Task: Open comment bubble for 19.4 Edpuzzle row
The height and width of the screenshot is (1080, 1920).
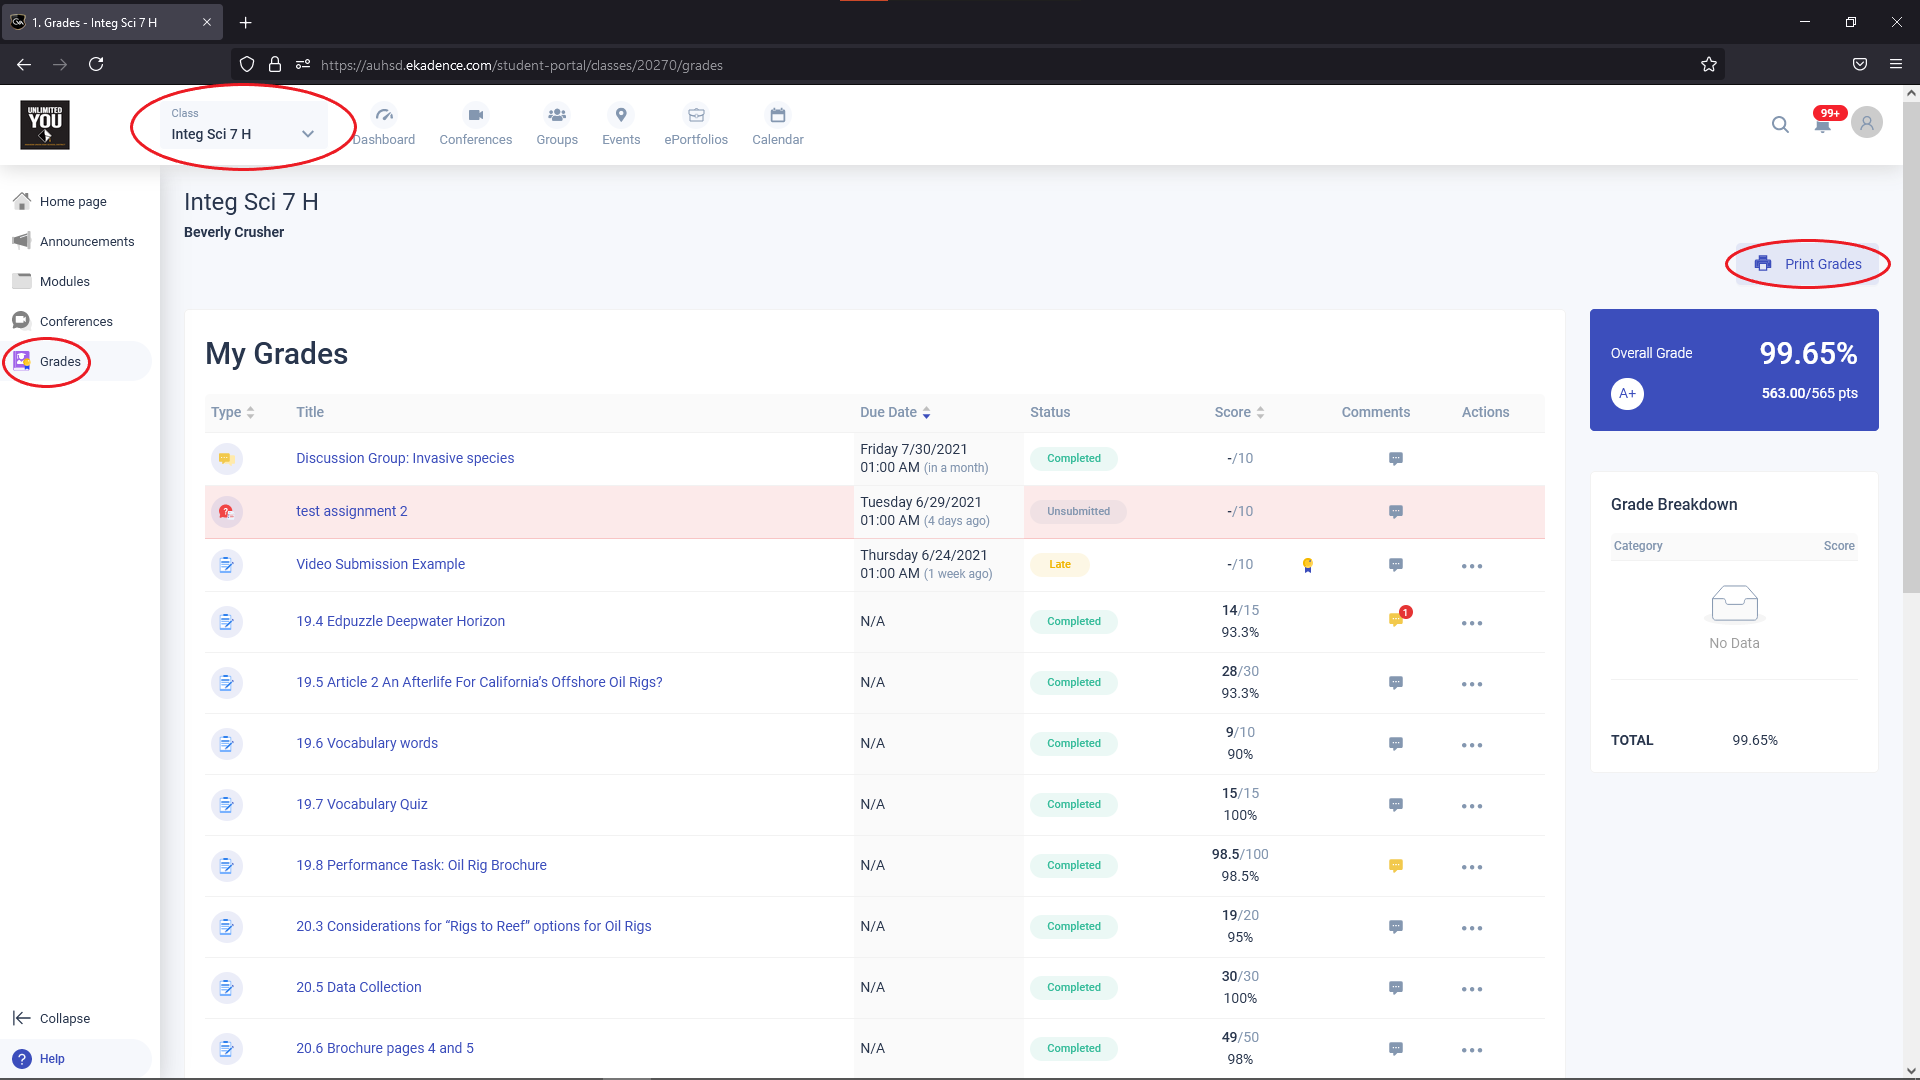Action: 1396,621
